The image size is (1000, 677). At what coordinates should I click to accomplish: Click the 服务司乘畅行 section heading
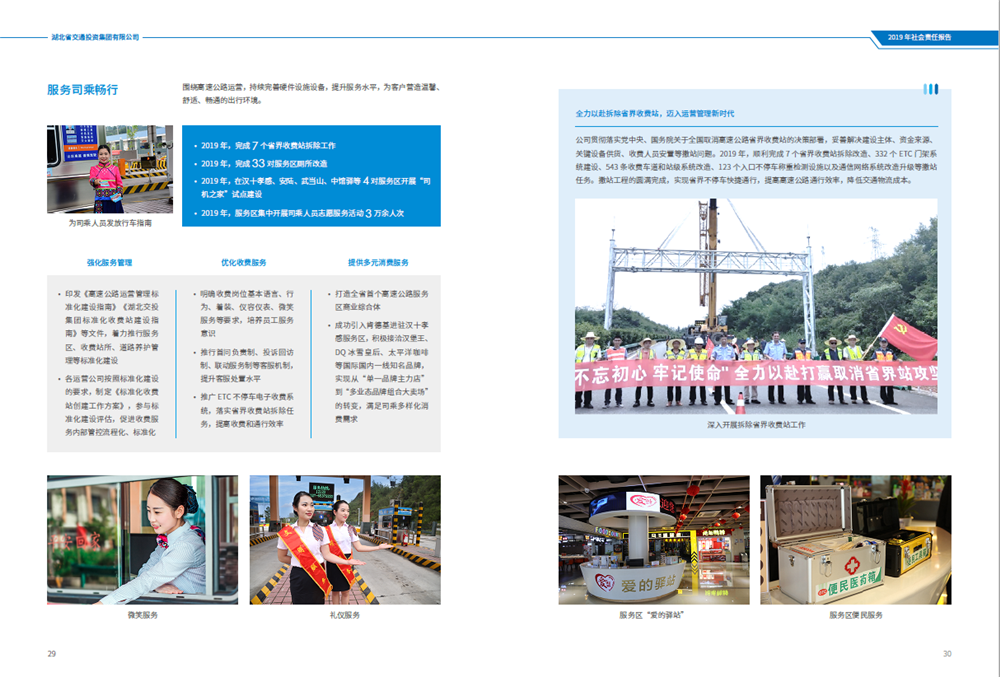[82, 90]
